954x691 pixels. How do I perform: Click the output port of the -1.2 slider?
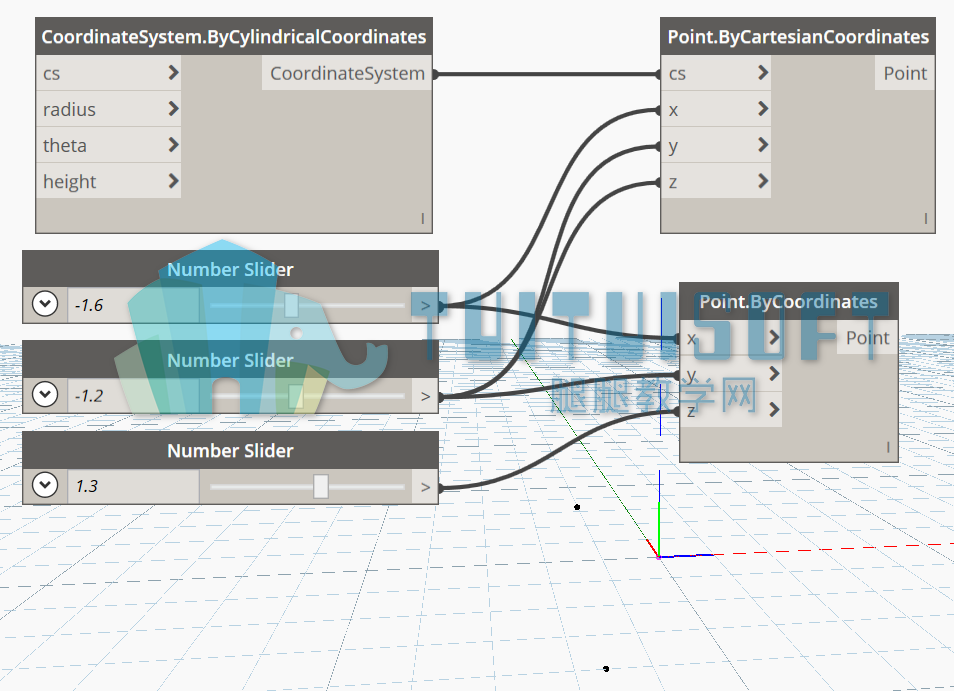pyautogui.click(x=425, y=396)
